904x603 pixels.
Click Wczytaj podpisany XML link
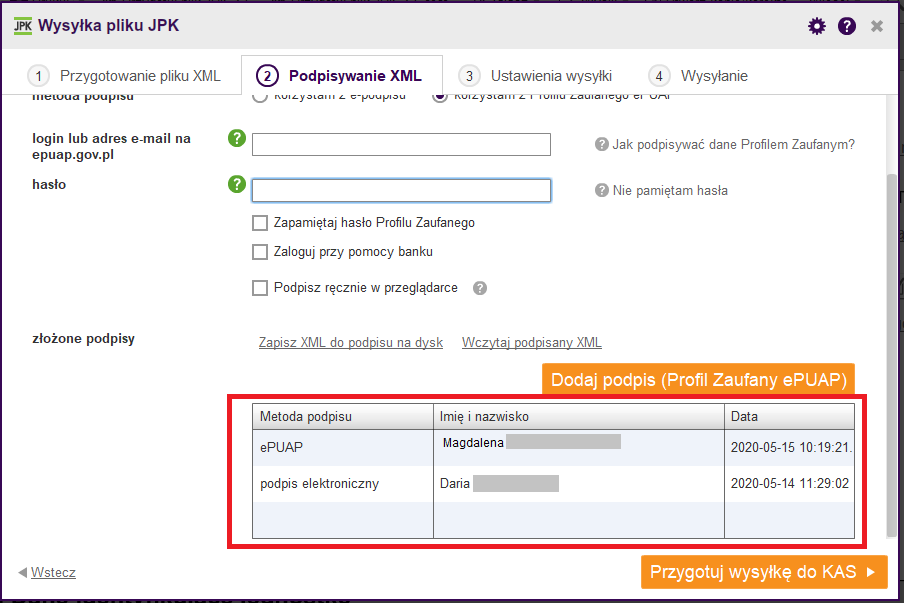click(532, 342)
